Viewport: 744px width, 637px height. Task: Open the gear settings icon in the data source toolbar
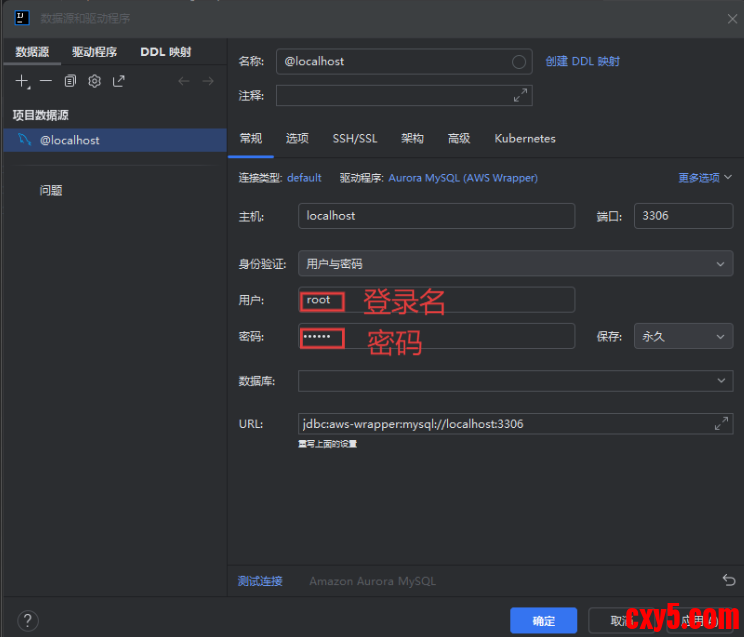coord(95,81)
